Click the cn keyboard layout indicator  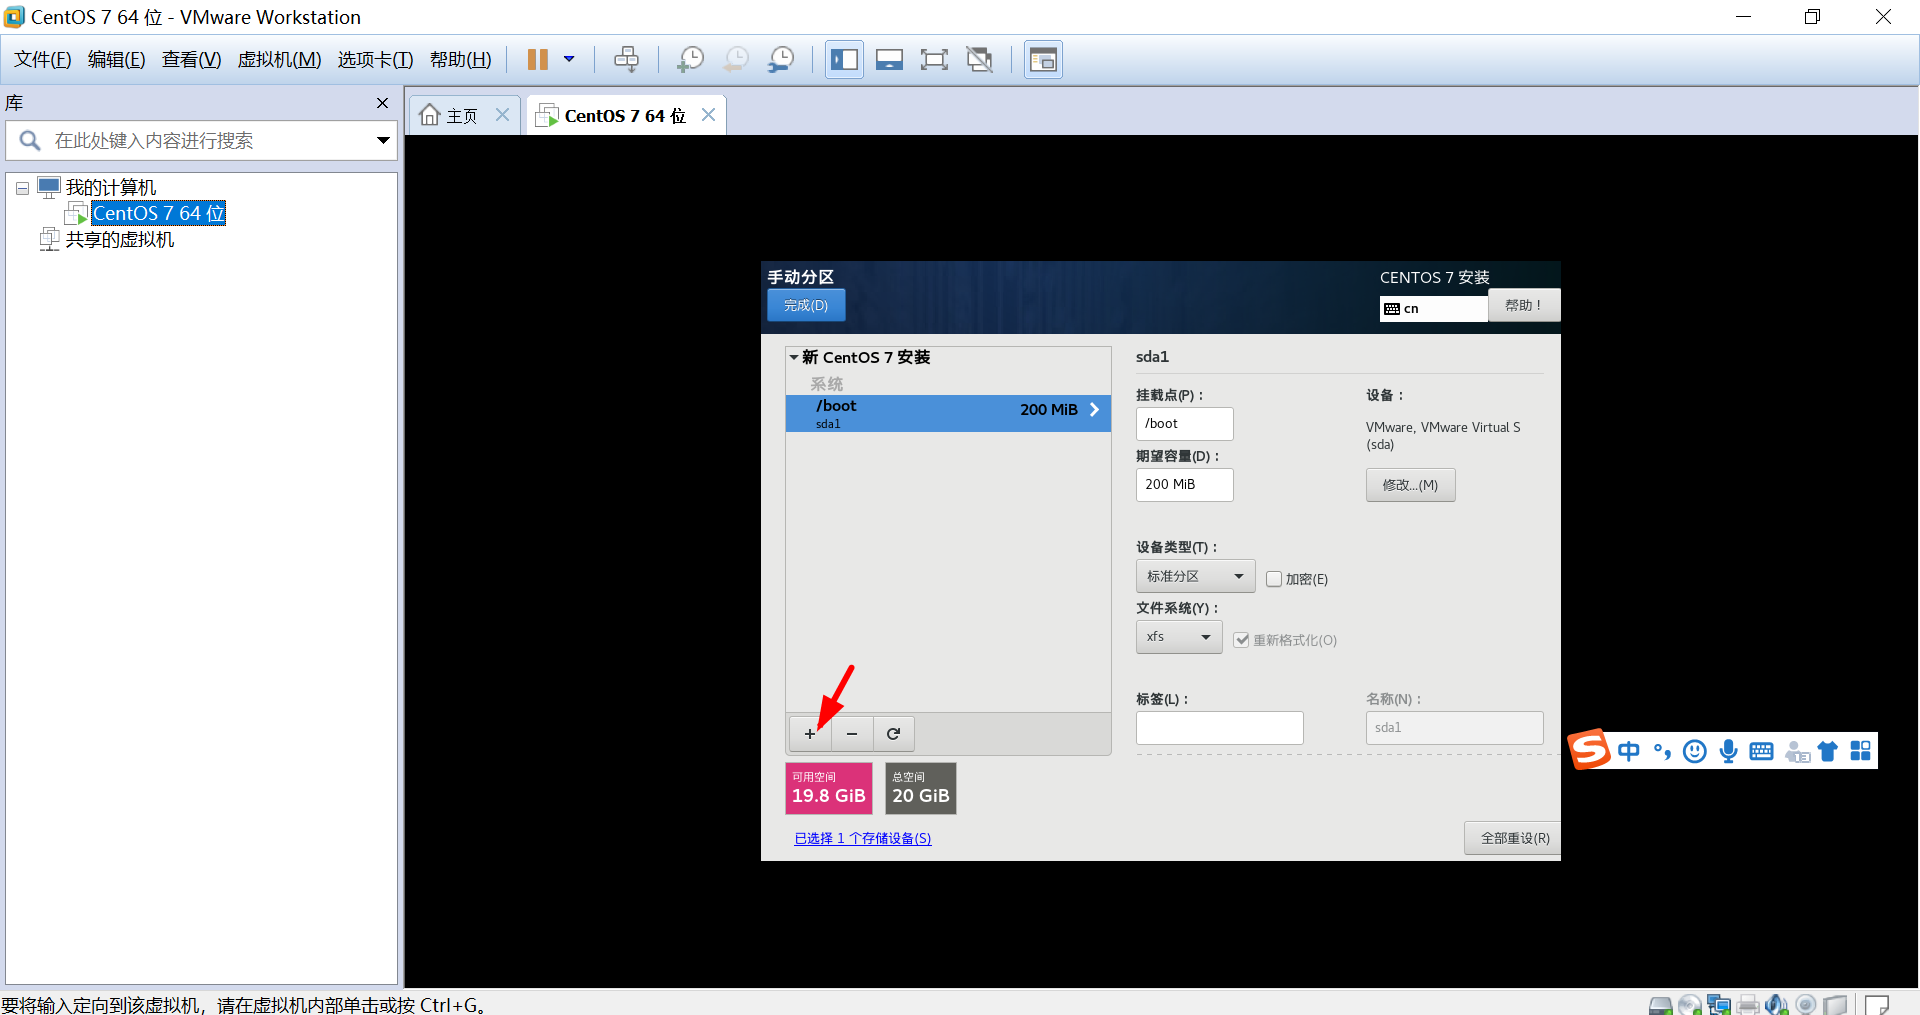pos(1434,309)
